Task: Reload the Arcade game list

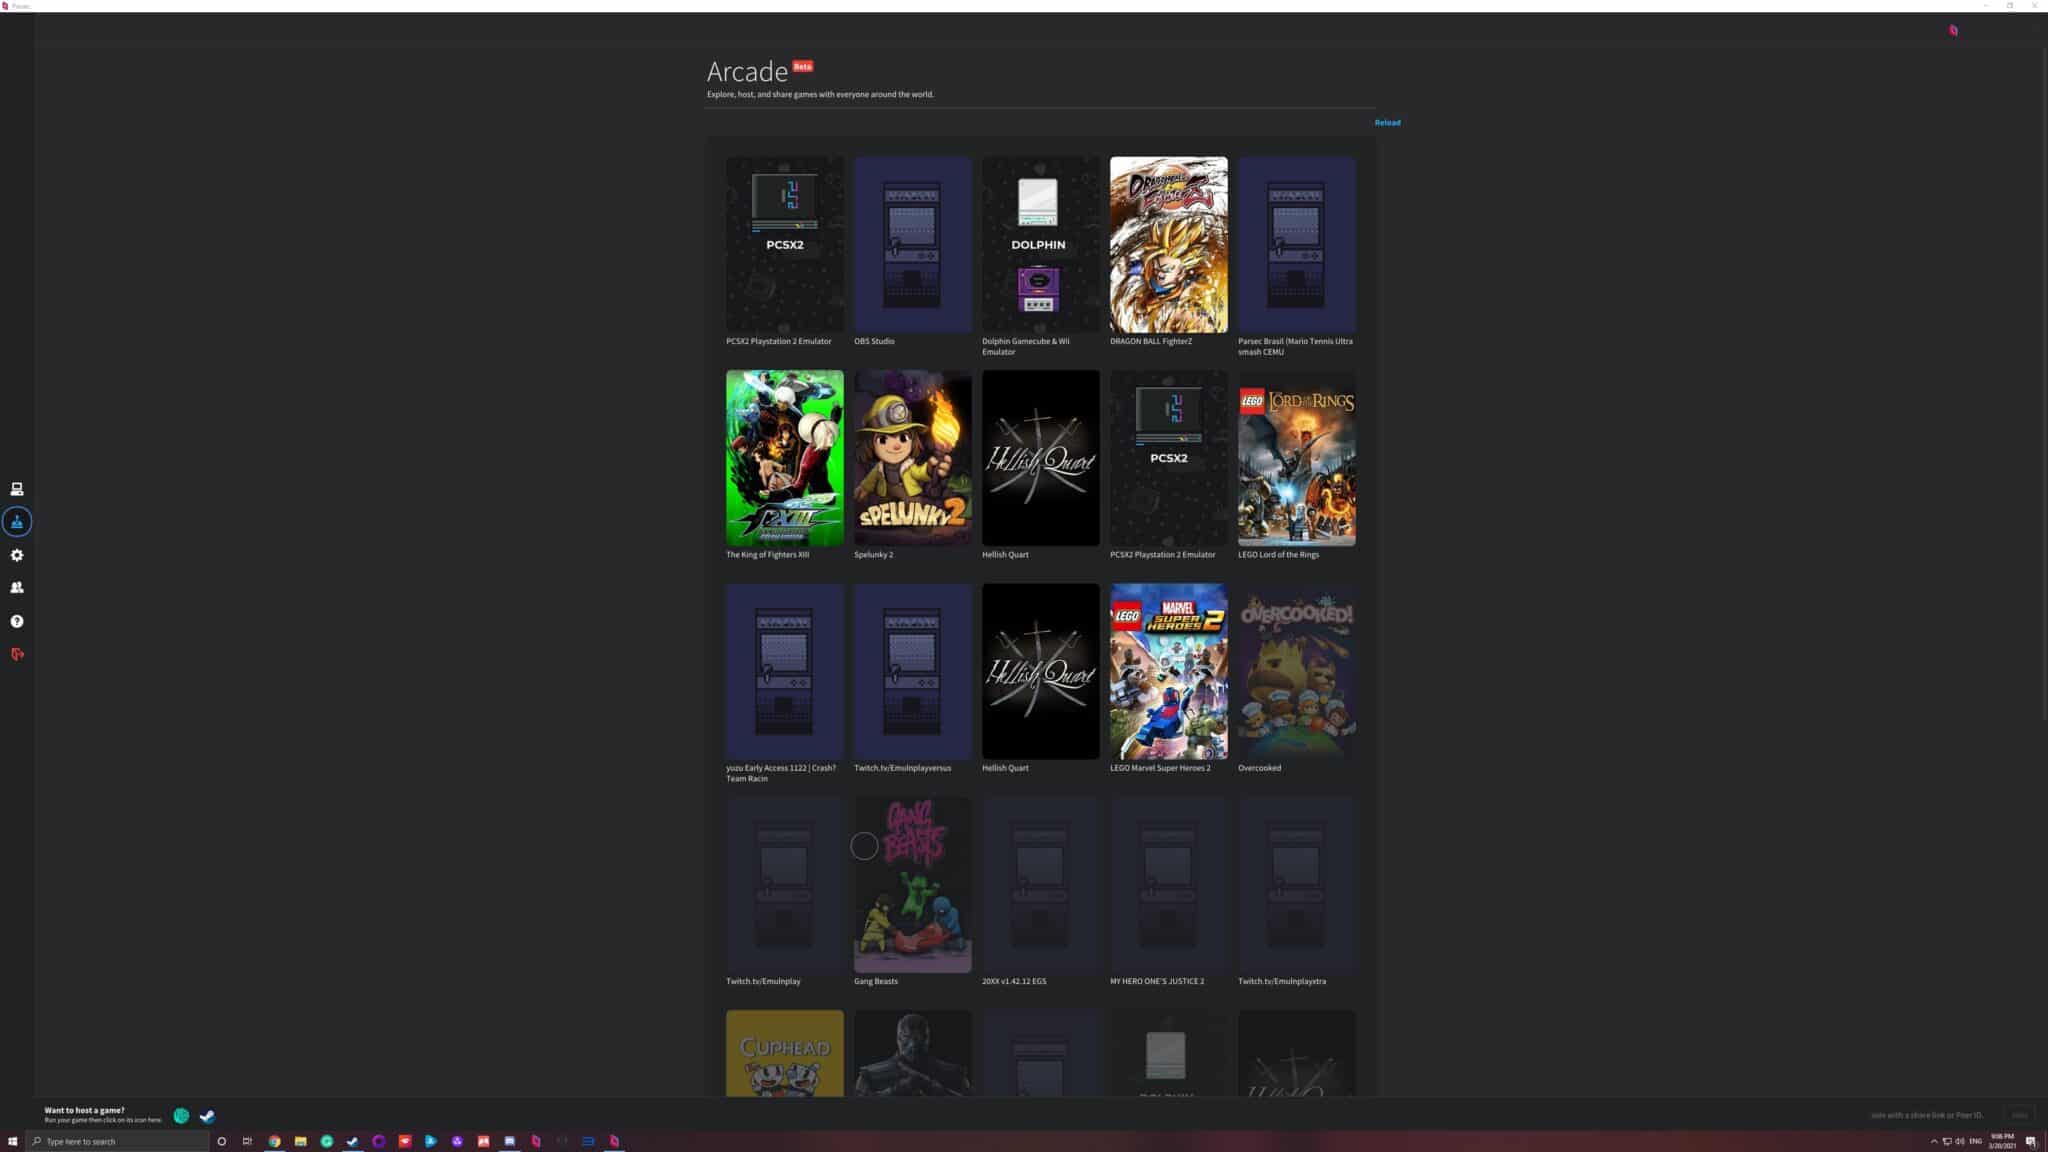Action: (x=1387, y=123)
